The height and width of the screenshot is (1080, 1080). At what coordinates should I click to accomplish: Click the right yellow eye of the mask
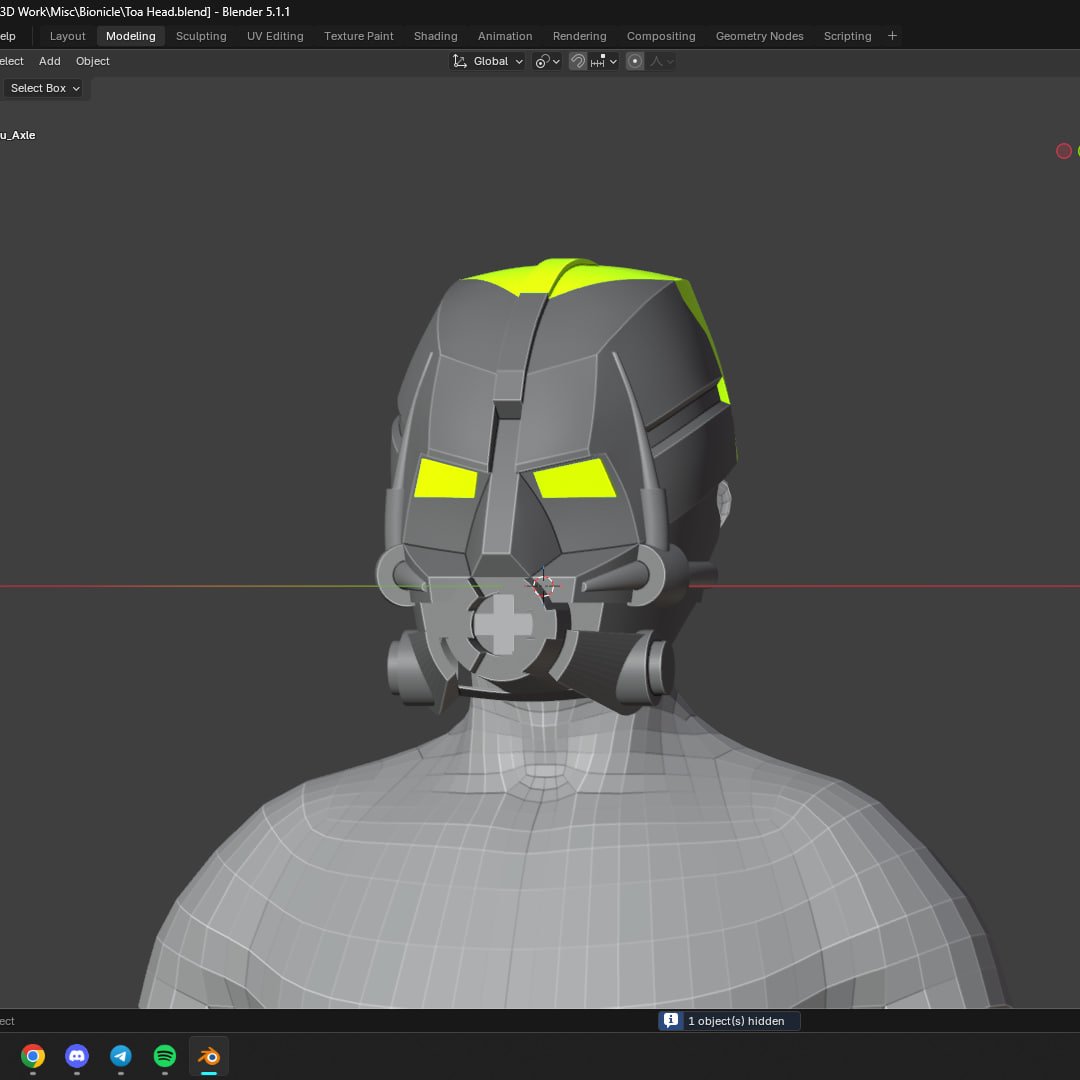[574, 479]
